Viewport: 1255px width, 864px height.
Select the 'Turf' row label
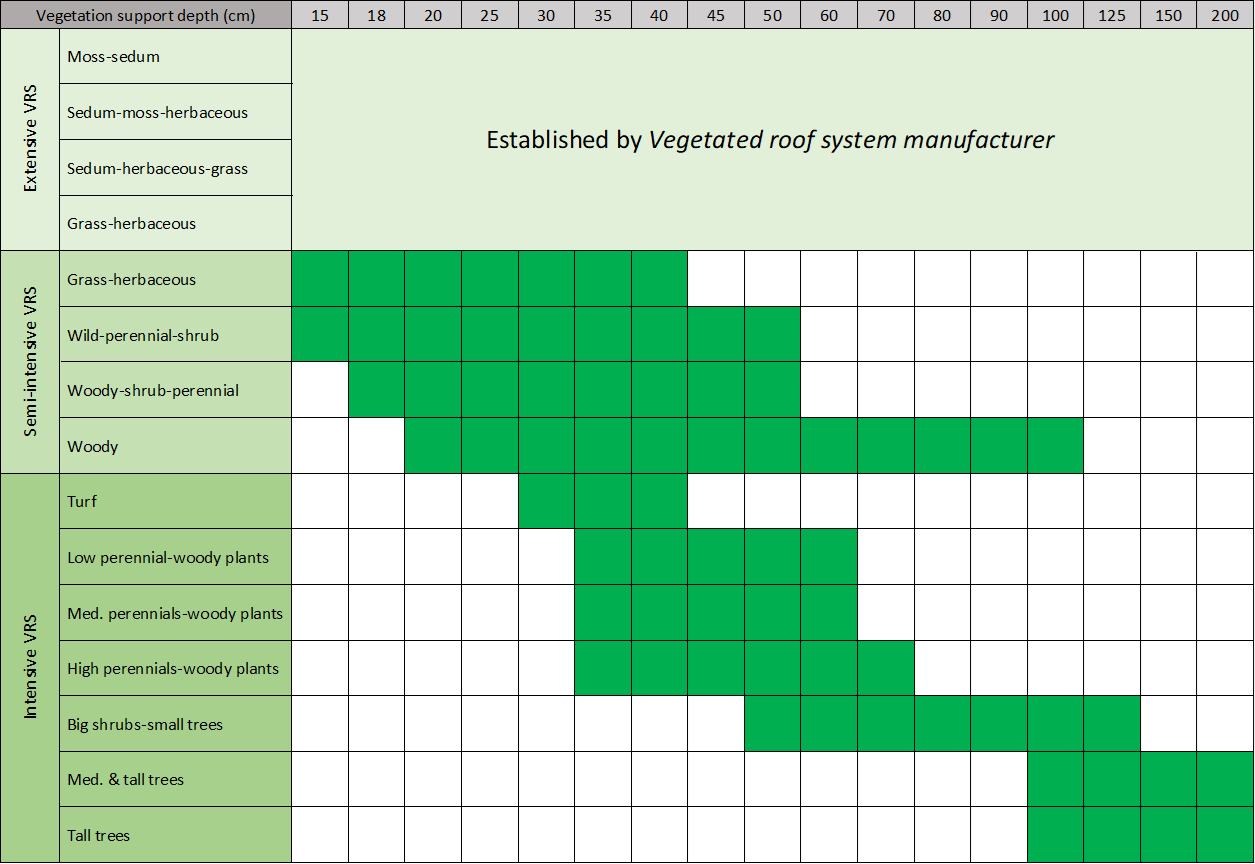(x=82, y=501)
